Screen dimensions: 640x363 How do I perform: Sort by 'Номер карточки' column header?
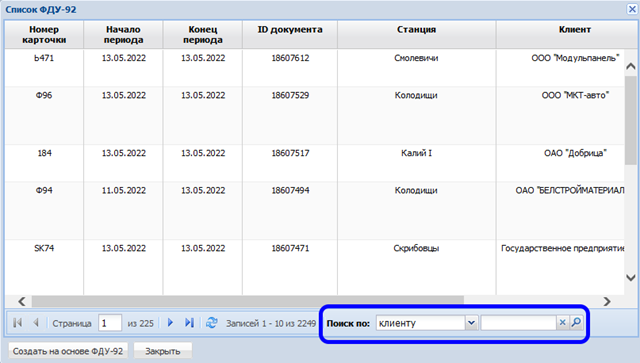44,35
